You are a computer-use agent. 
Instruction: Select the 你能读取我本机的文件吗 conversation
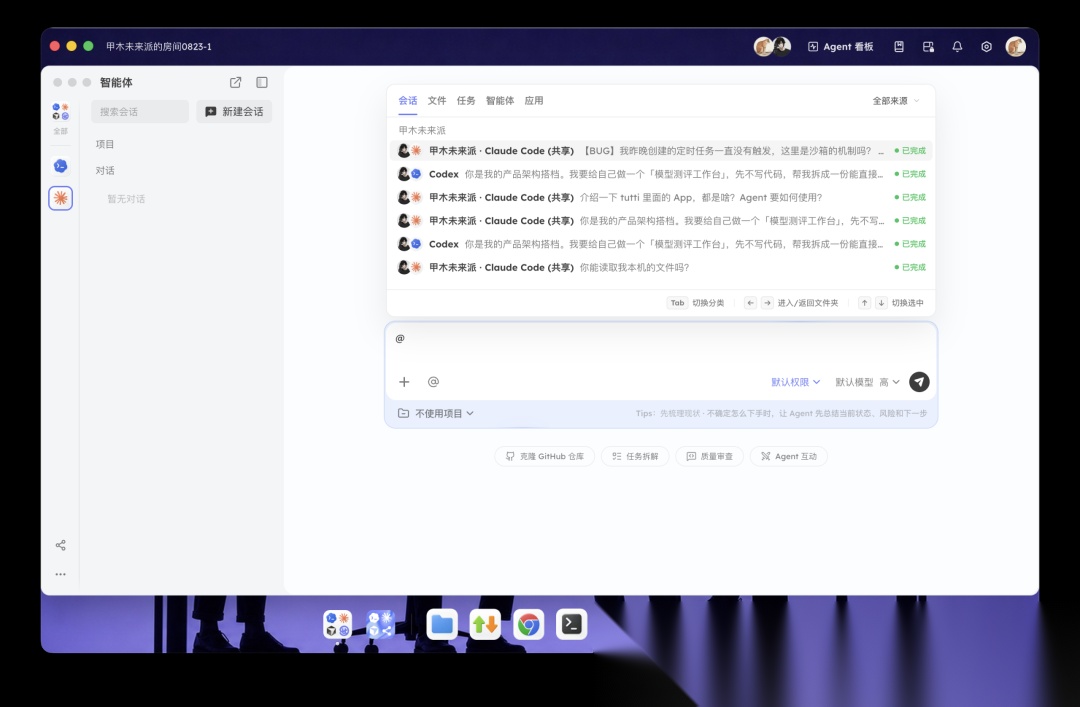(661, 267)
